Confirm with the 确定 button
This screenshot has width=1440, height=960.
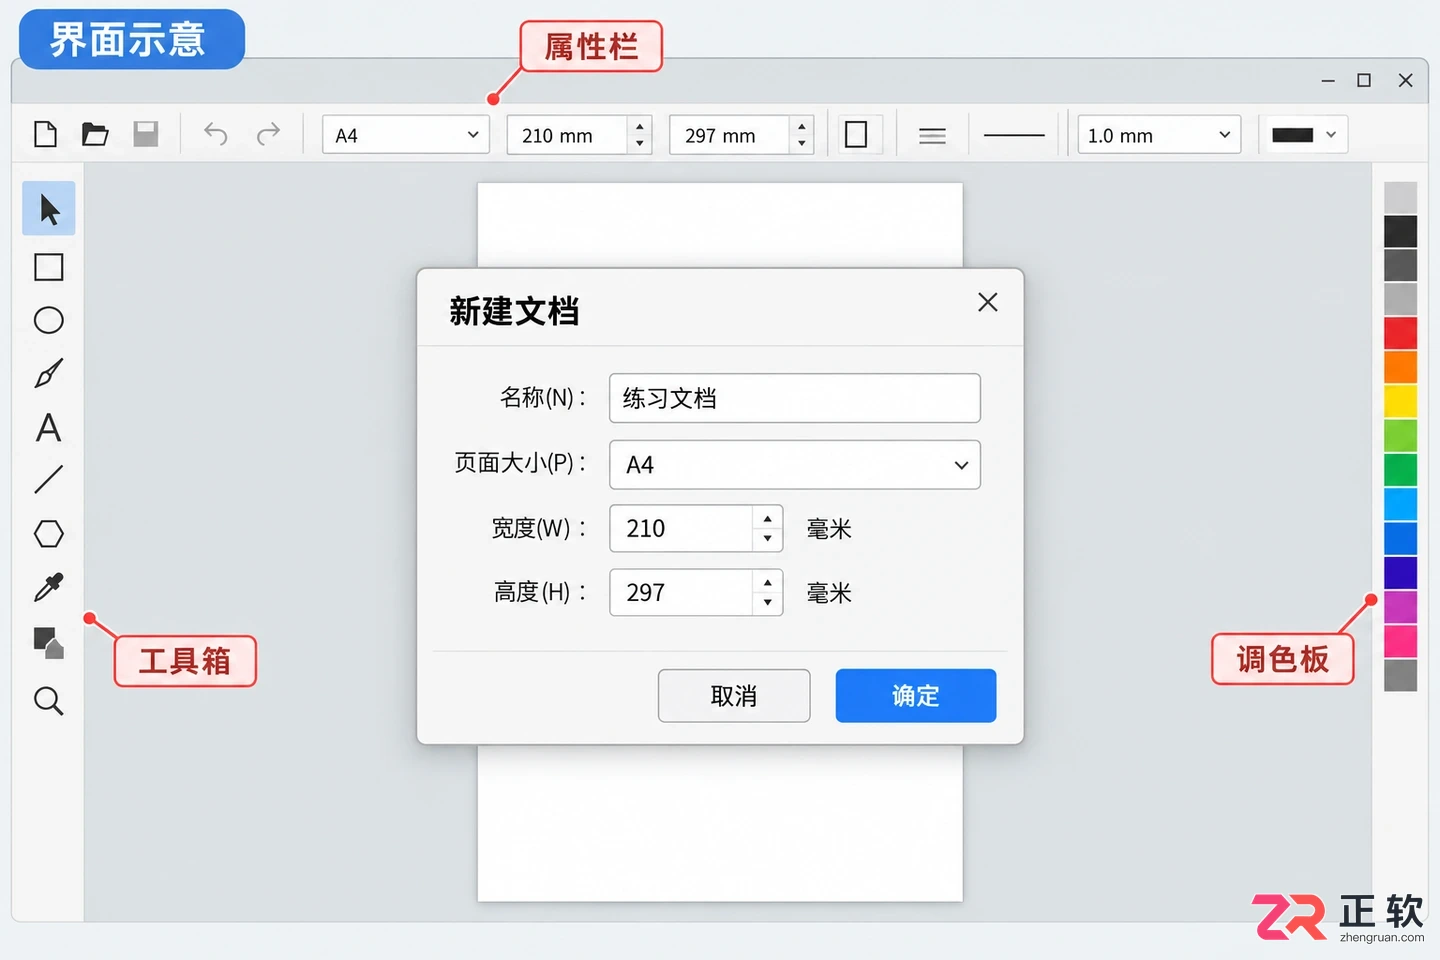(x=916, y=696)
